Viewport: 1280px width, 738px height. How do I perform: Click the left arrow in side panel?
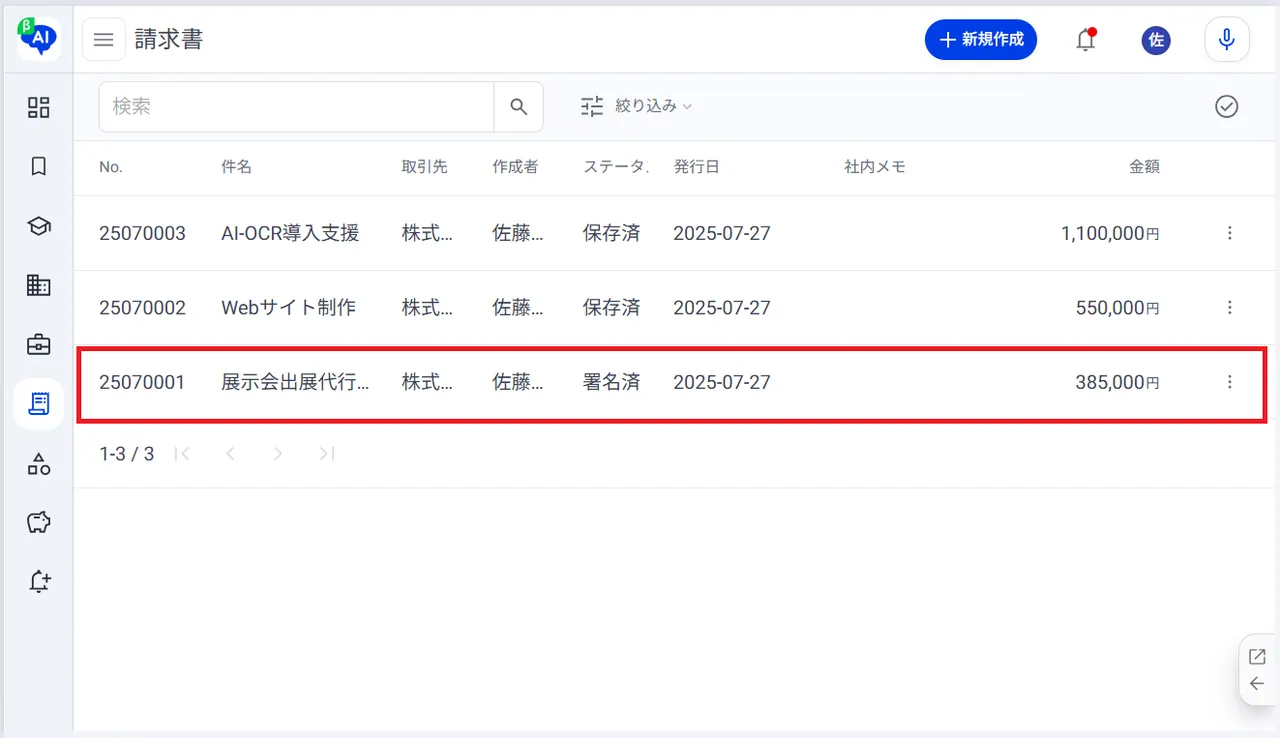click(1257, 684)
